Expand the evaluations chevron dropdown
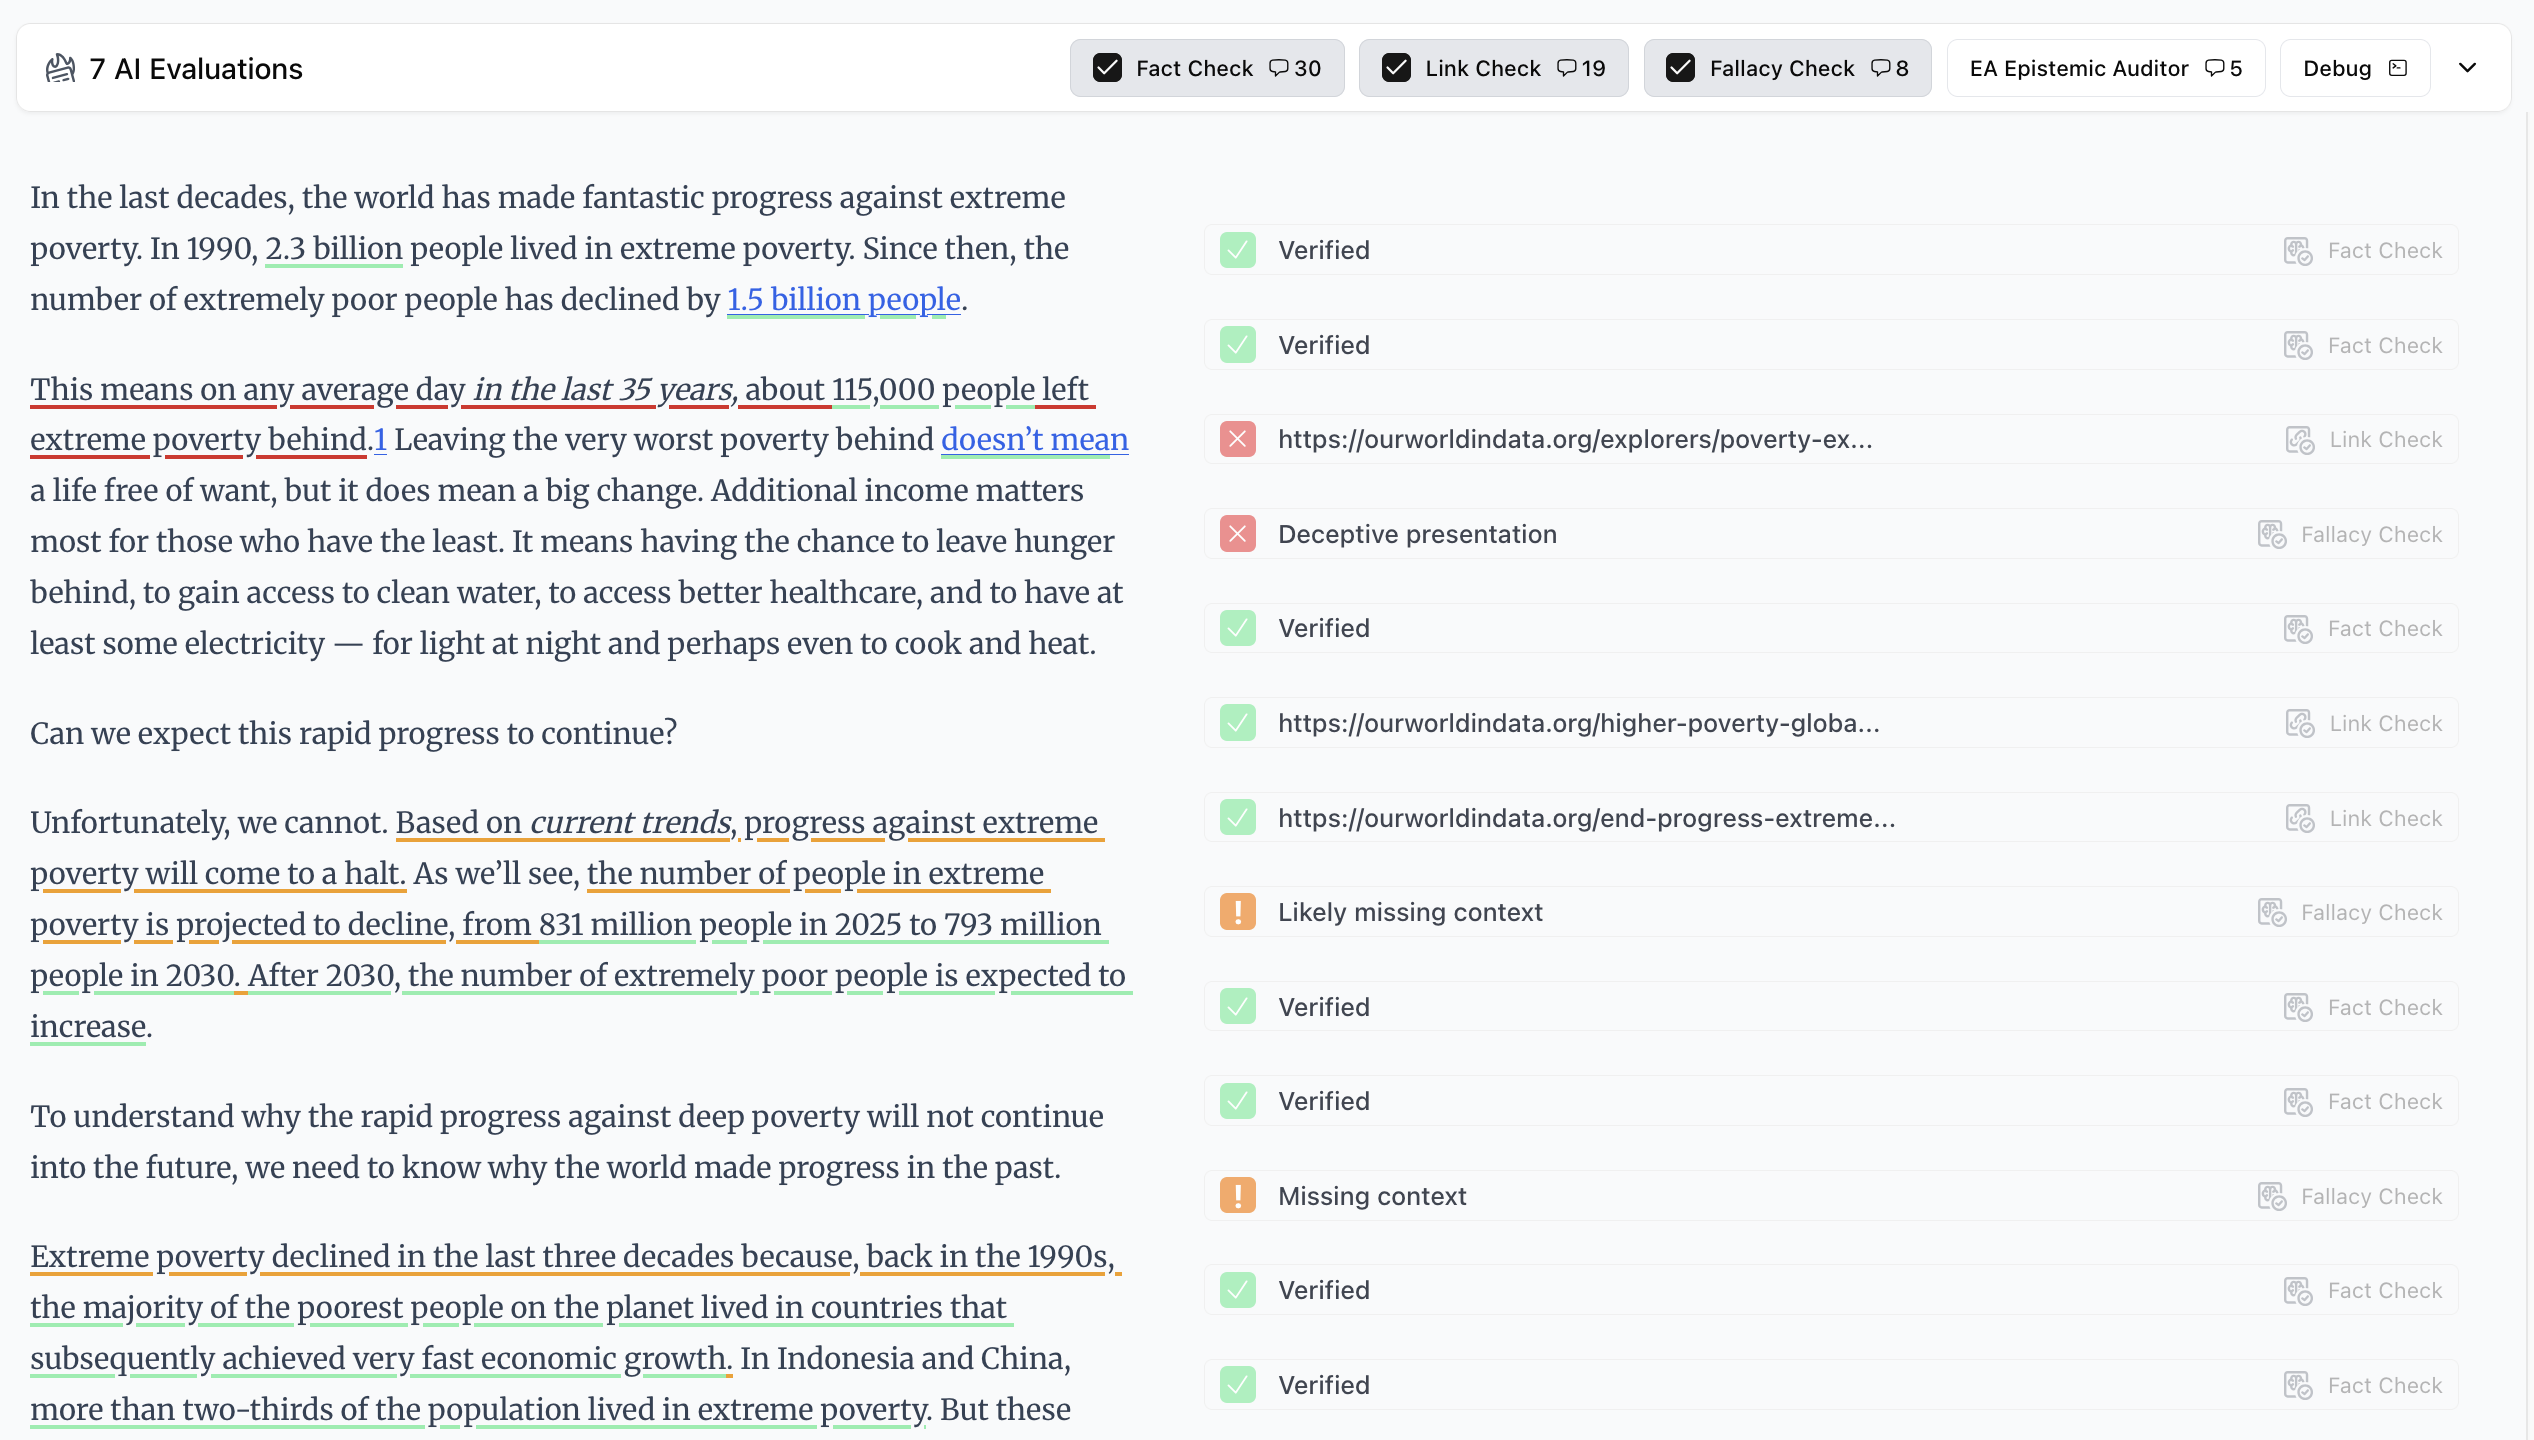 point(2468,68)
